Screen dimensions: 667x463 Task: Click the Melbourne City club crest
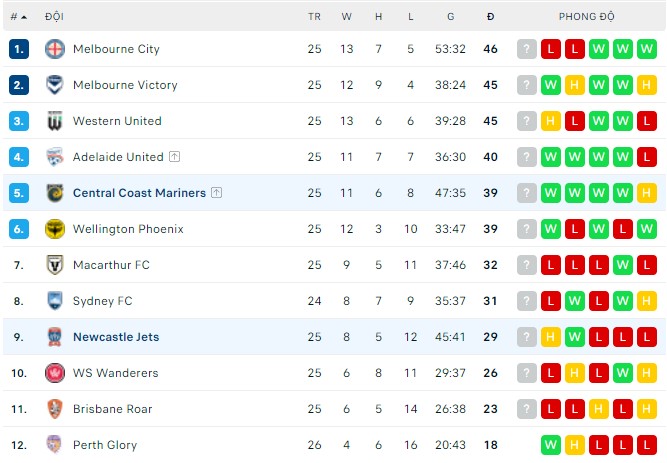[x=55, y=49]
